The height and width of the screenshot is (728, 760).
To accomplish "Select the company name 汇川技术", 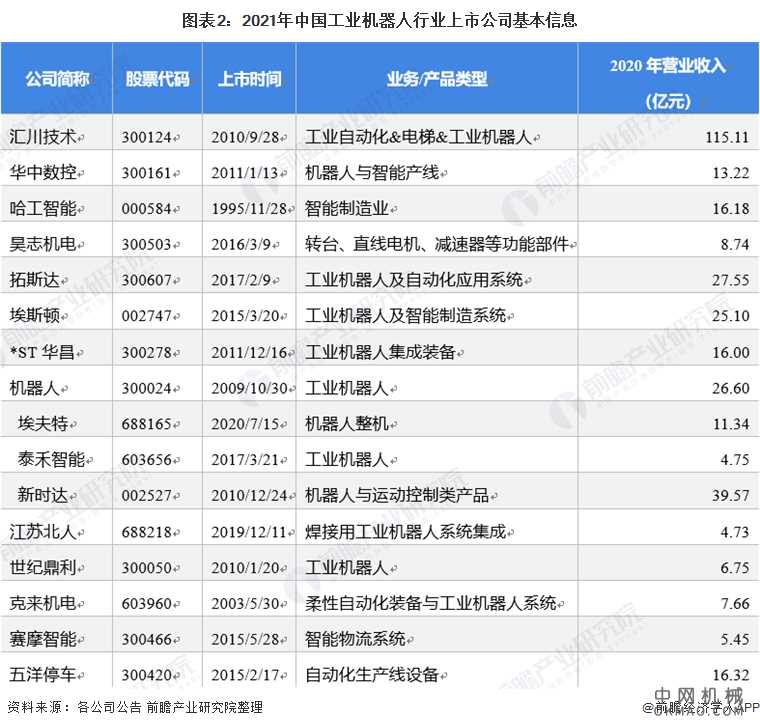I will point(43,137).
